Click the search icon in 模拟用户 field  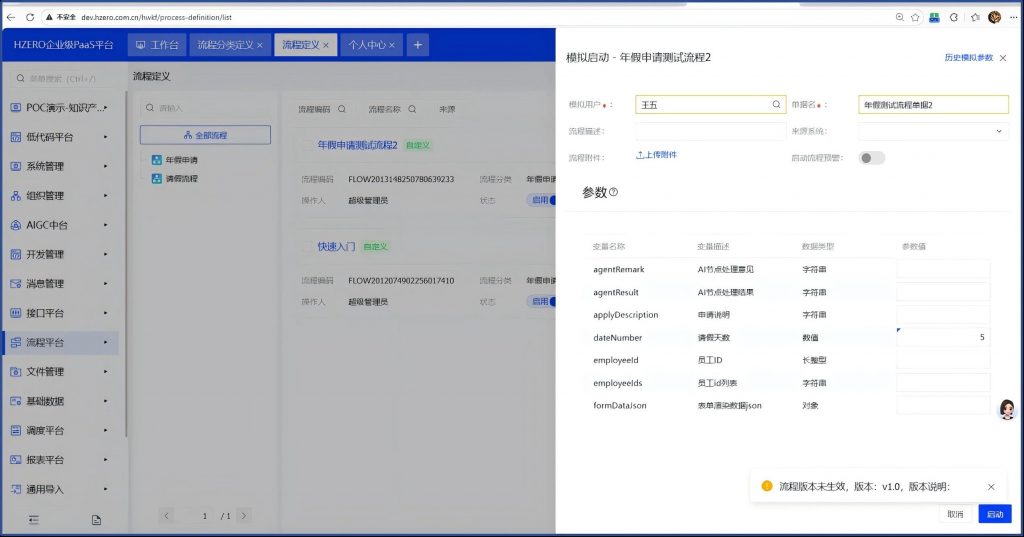click(776, 104)
